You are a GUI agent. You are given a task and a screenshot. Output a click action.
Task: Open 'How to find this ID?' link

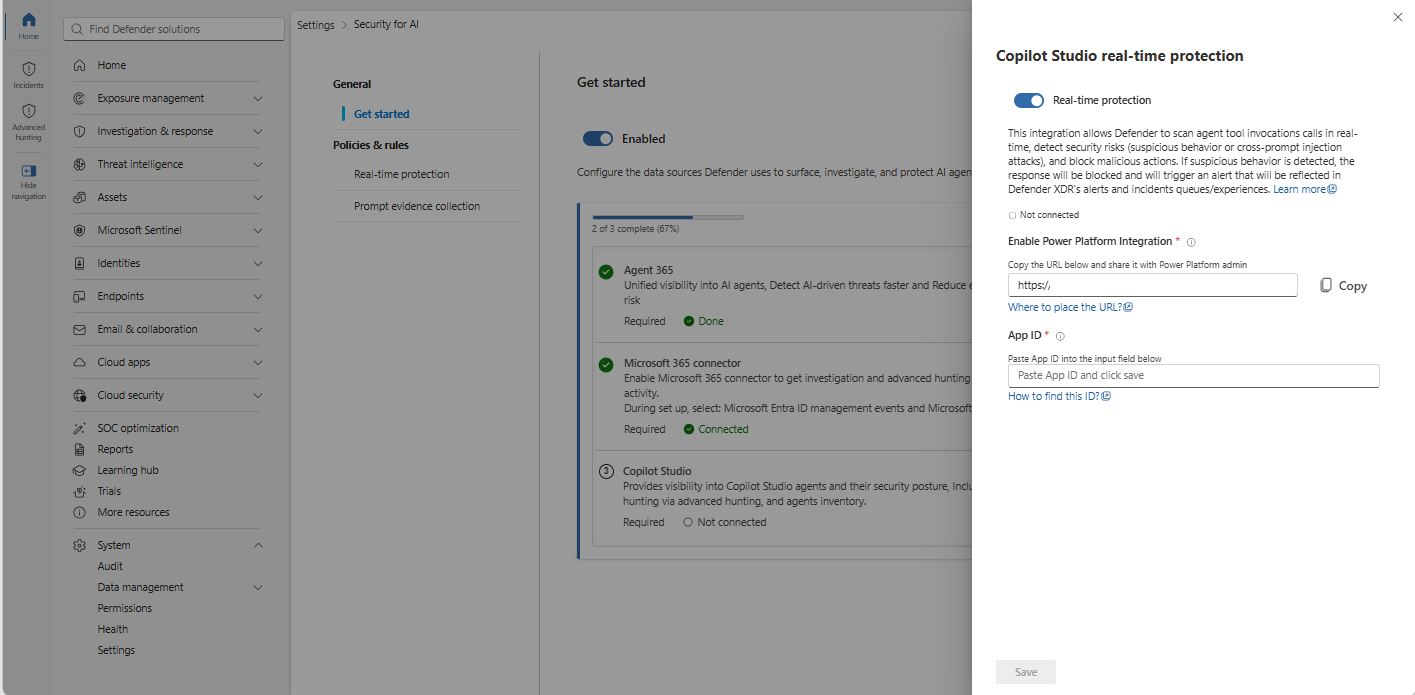[x=1059, y=396]
